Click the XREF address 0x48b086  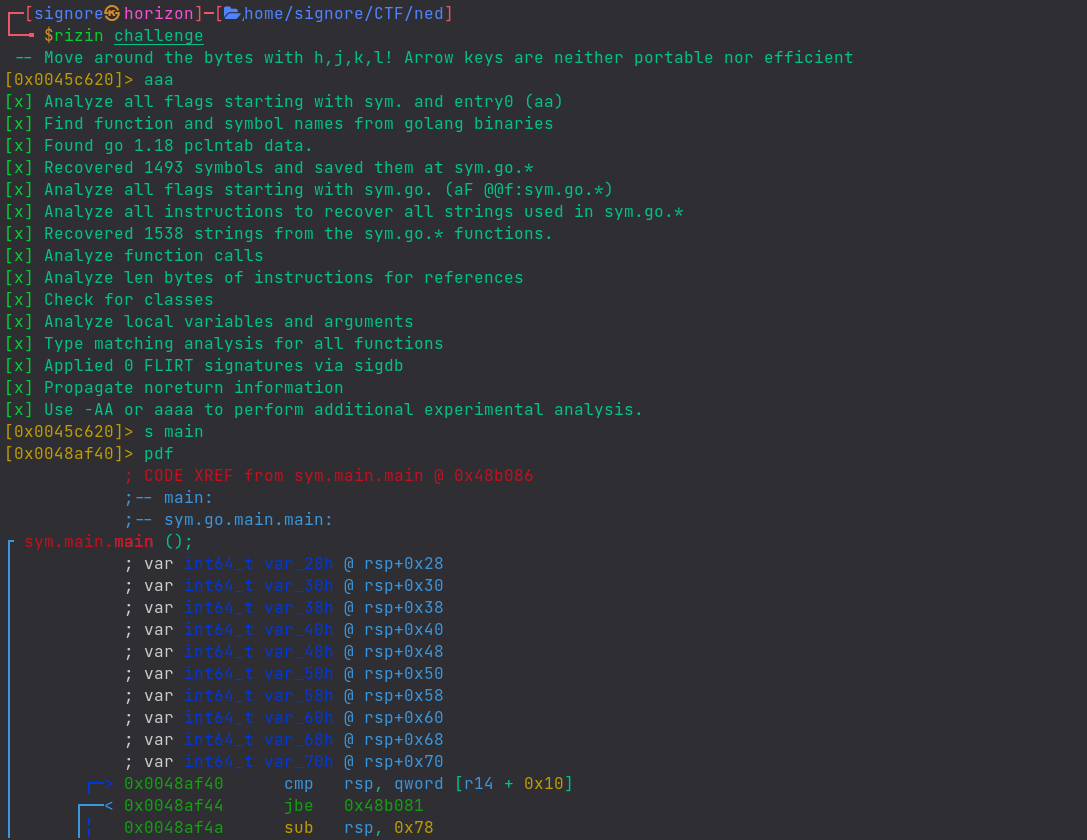[x=493, y=476]
